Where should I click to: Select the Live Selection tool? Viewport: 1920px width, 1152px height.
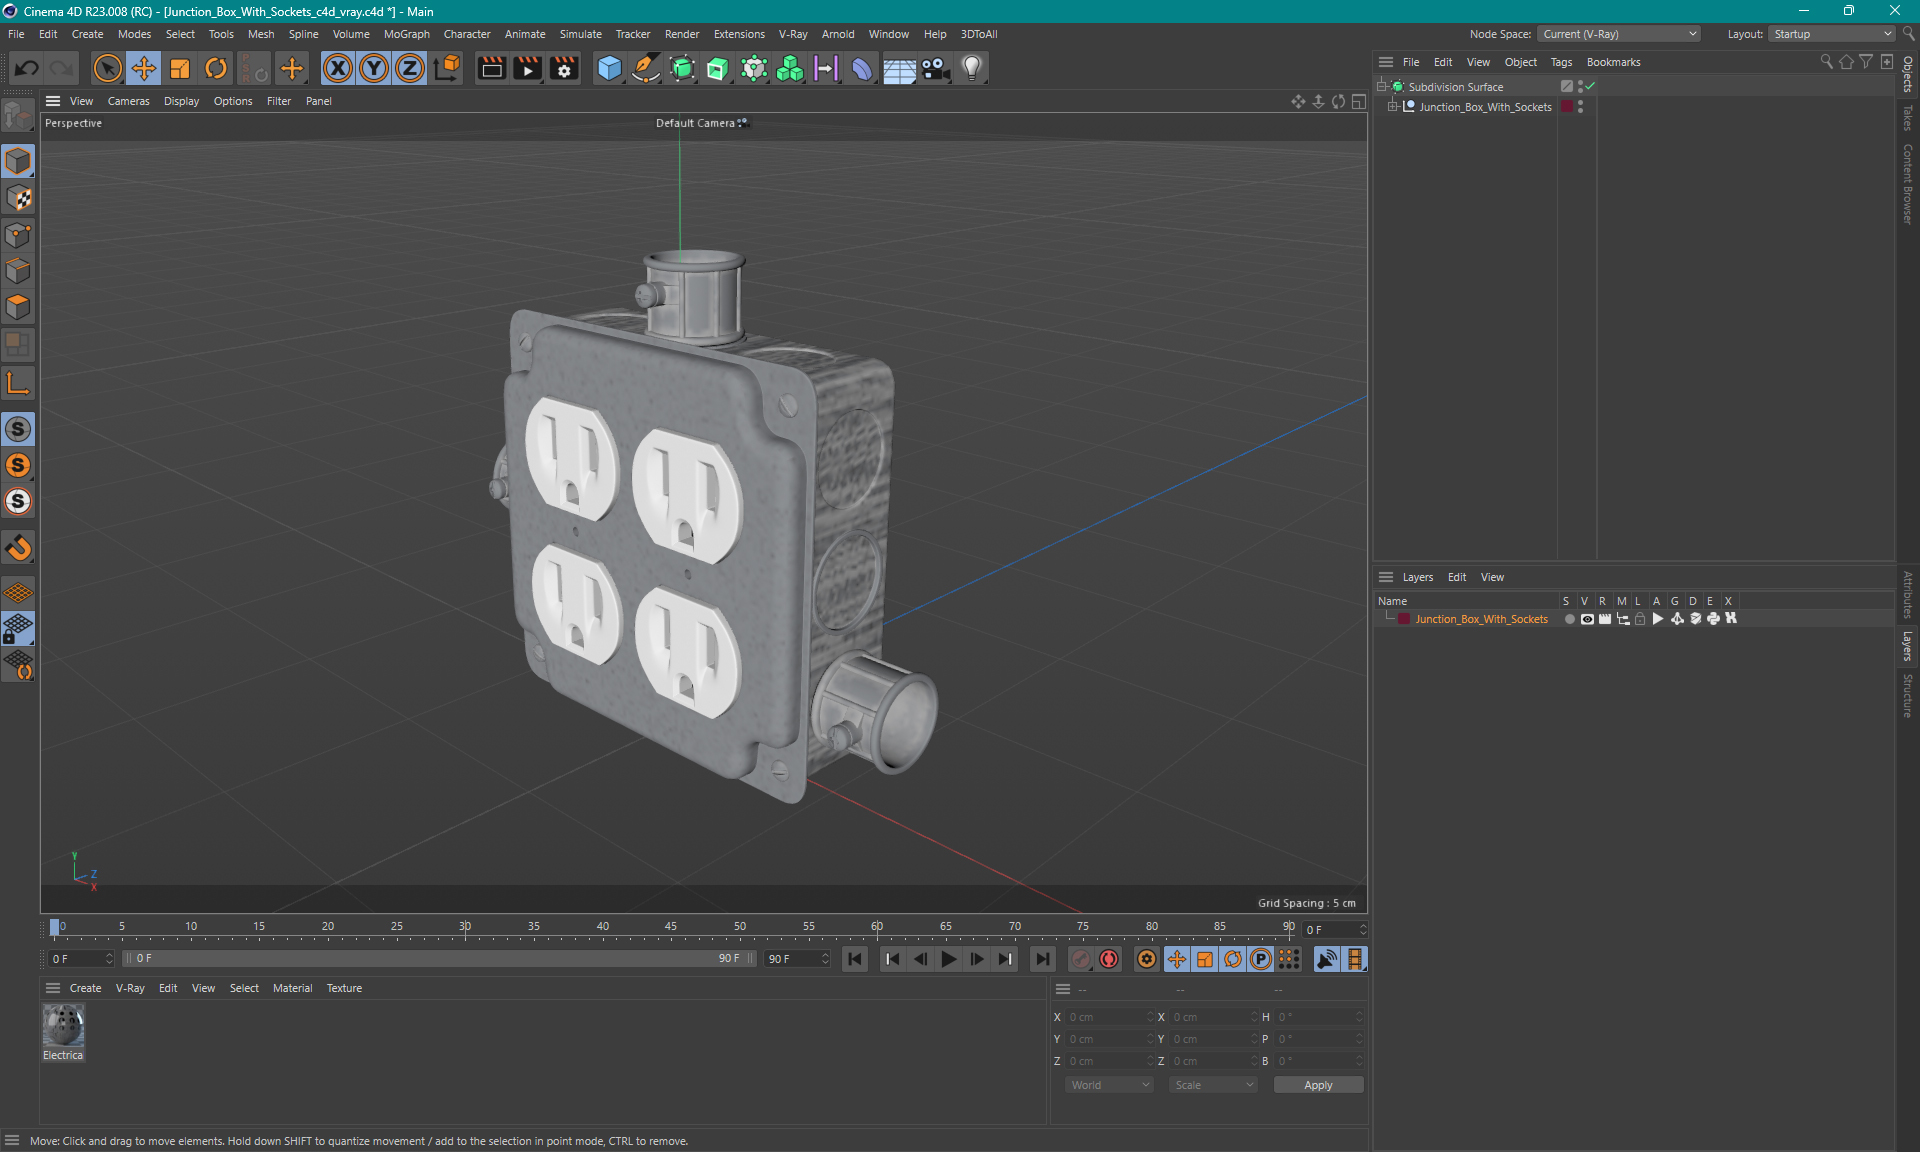click(107, 68)
